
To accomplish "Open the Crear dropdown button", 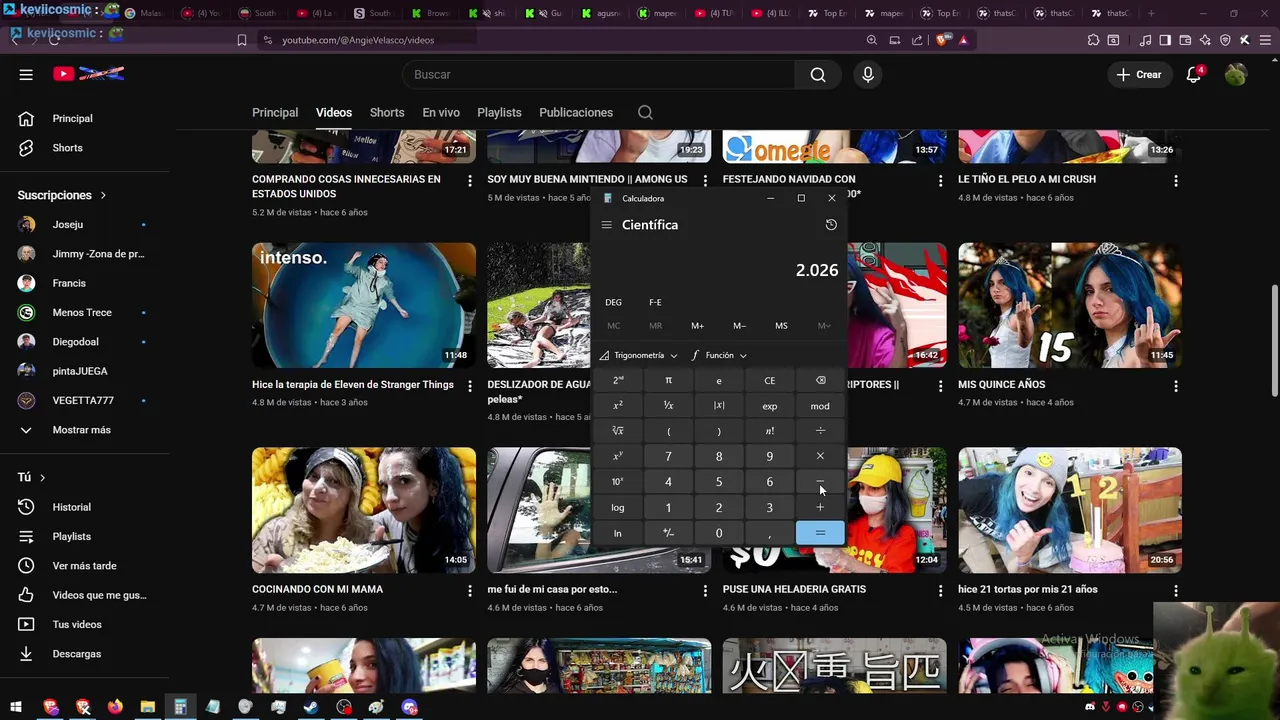I will pyautogui.click(x=1139, y=75).
